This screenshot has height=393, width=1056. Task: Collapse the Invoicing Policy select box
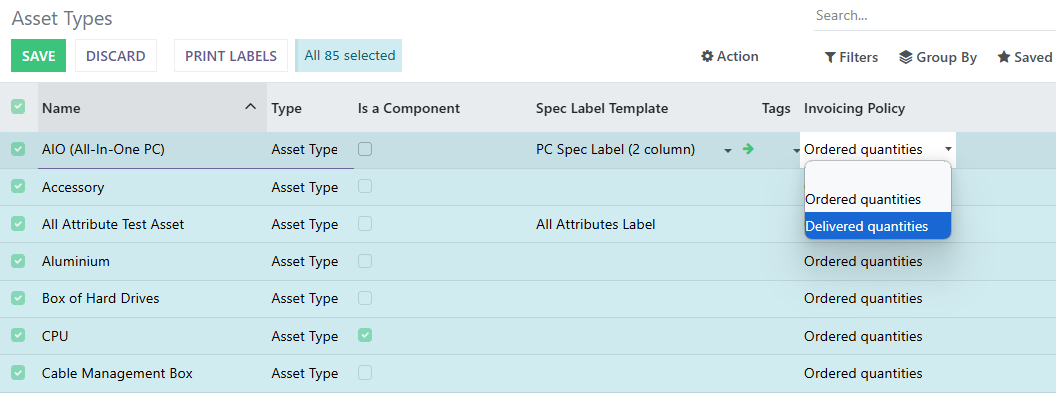(x=878, y=149)
